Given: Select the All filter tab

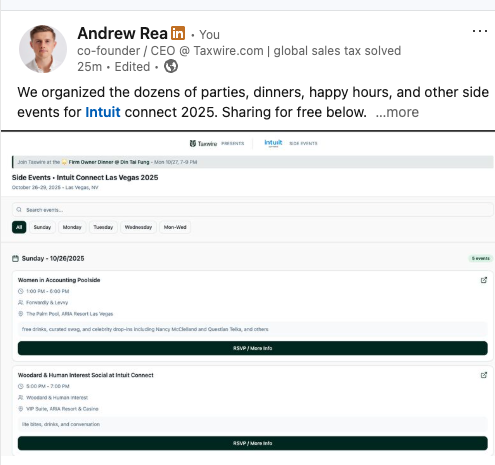Looking at the screenshot, I should coord(19,227).
